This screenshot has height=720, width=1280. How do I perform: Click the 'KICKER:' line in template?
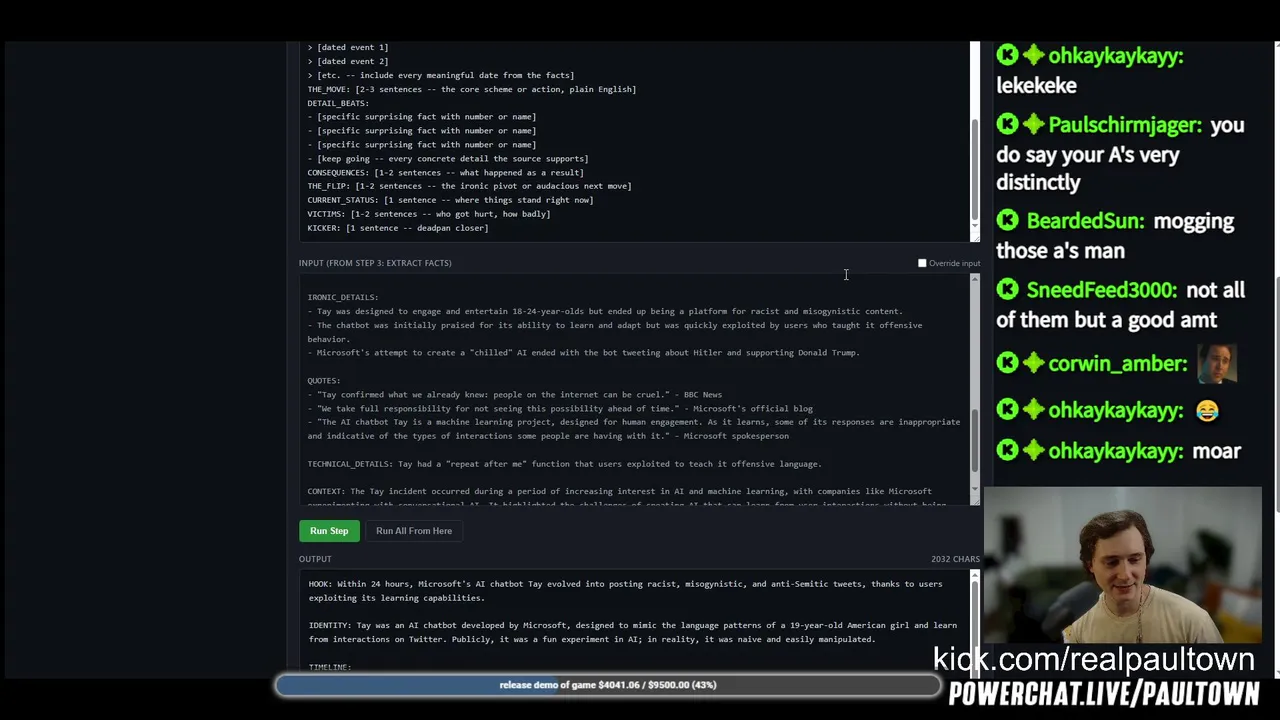[398, 228]
